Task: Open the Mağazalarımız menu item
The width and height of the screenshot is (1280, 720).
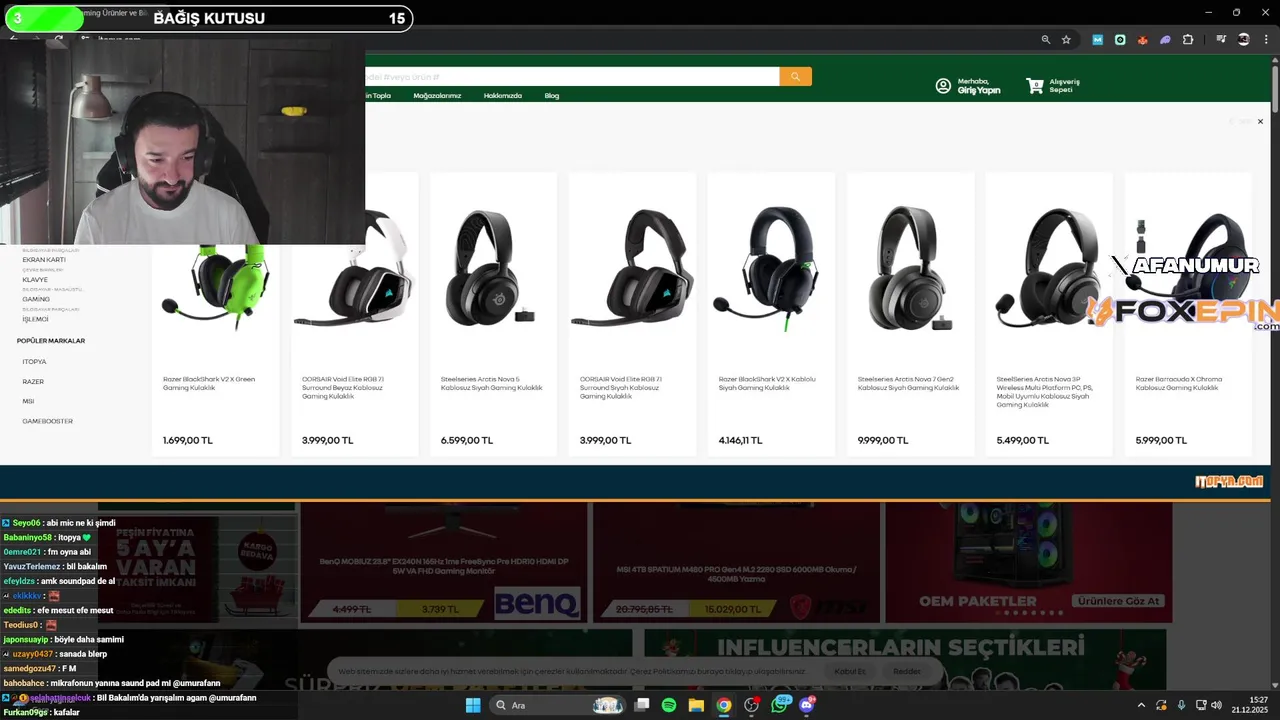Action: point(437,96)
